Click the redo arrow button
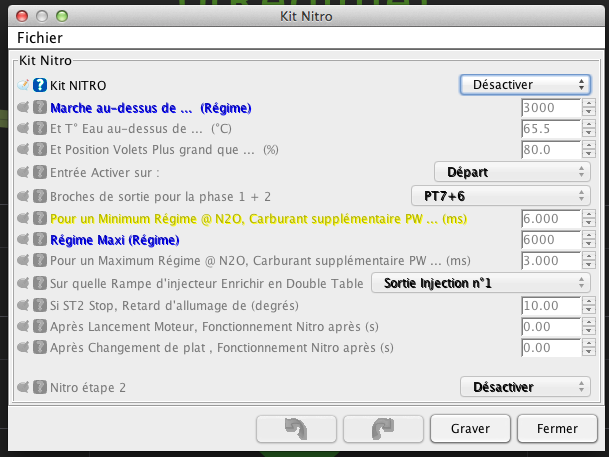The width and height of the screenshot is (609, 457). 383,429
